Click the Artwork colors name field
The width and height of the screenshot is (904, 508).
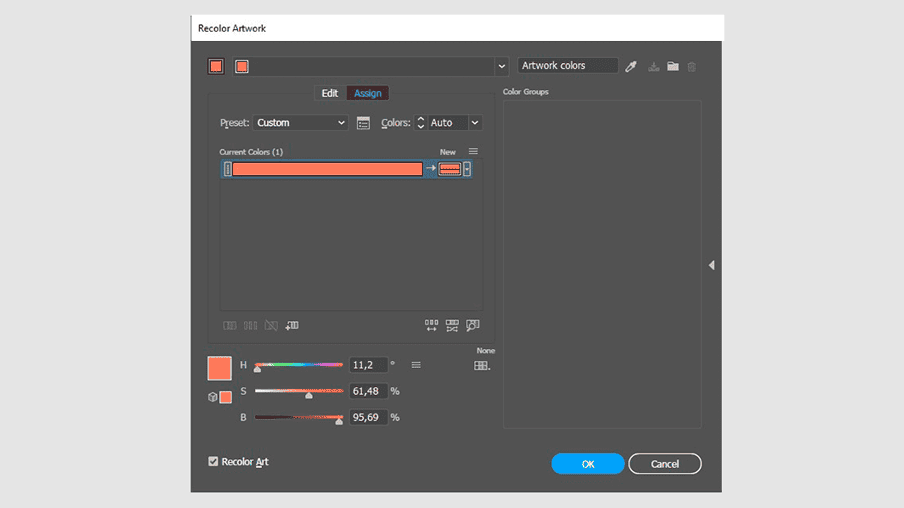[567, 66]
